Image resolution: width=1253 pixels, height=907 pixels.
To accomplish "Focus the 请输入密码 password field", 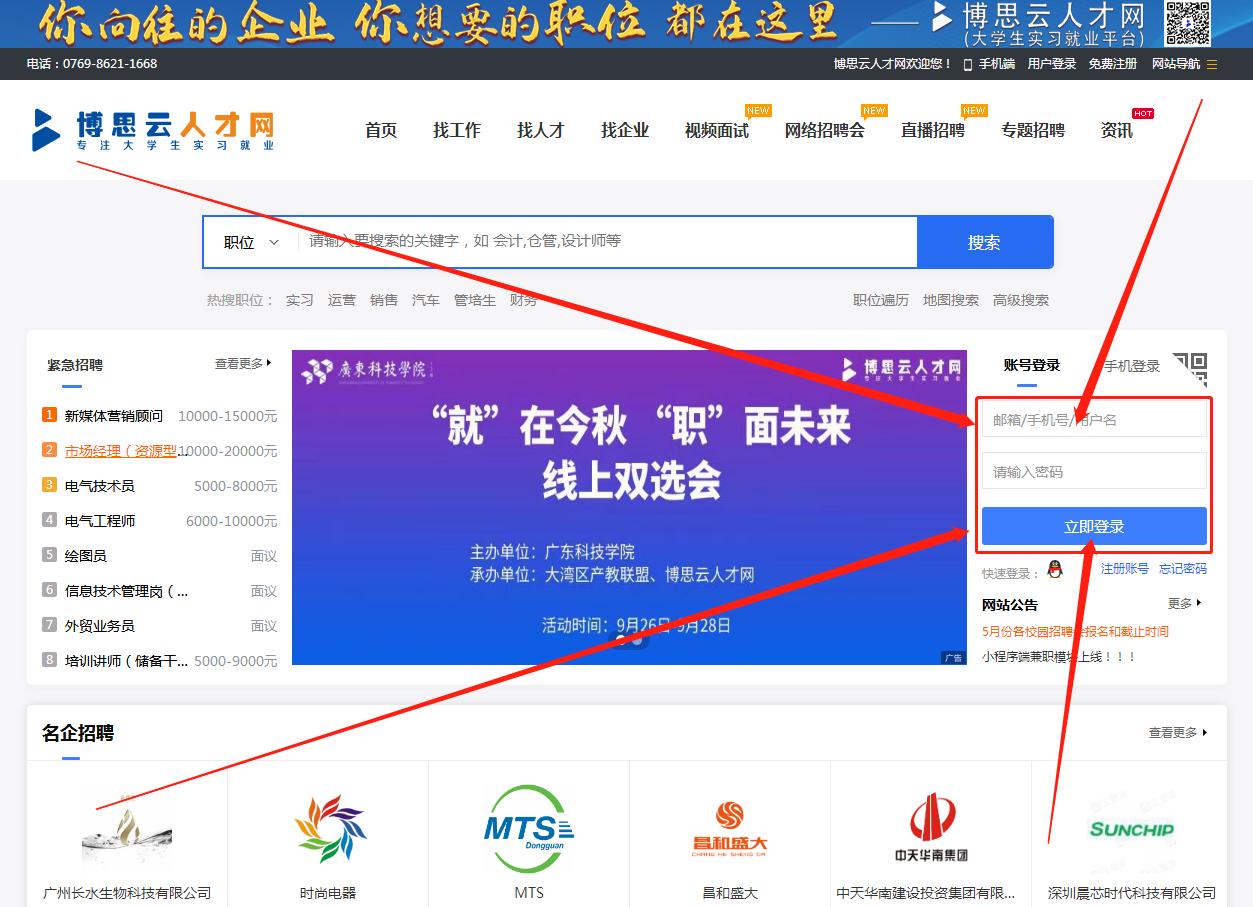I will [1094, 472].
